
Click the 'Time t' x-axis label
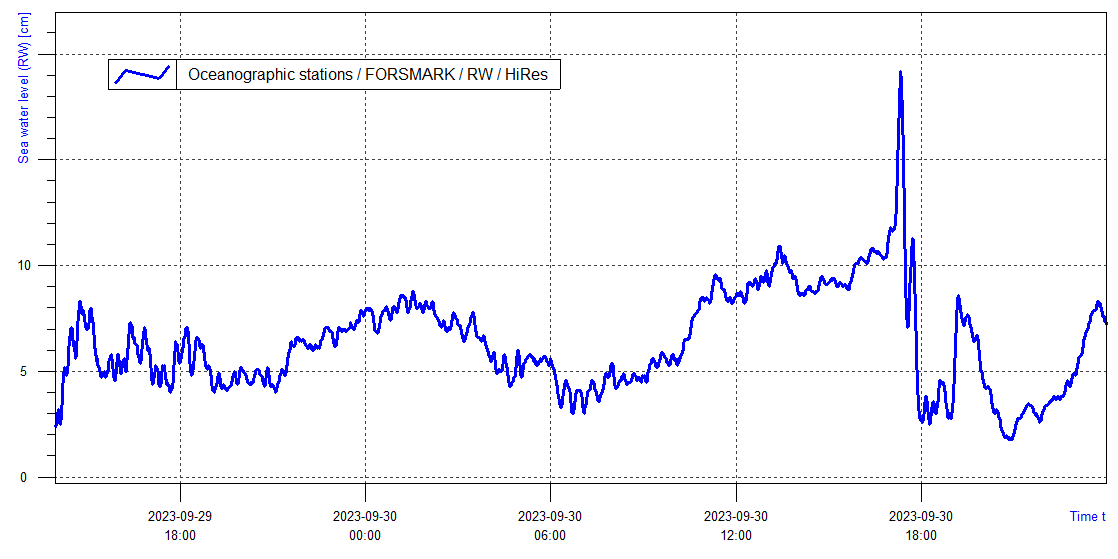1087,517
